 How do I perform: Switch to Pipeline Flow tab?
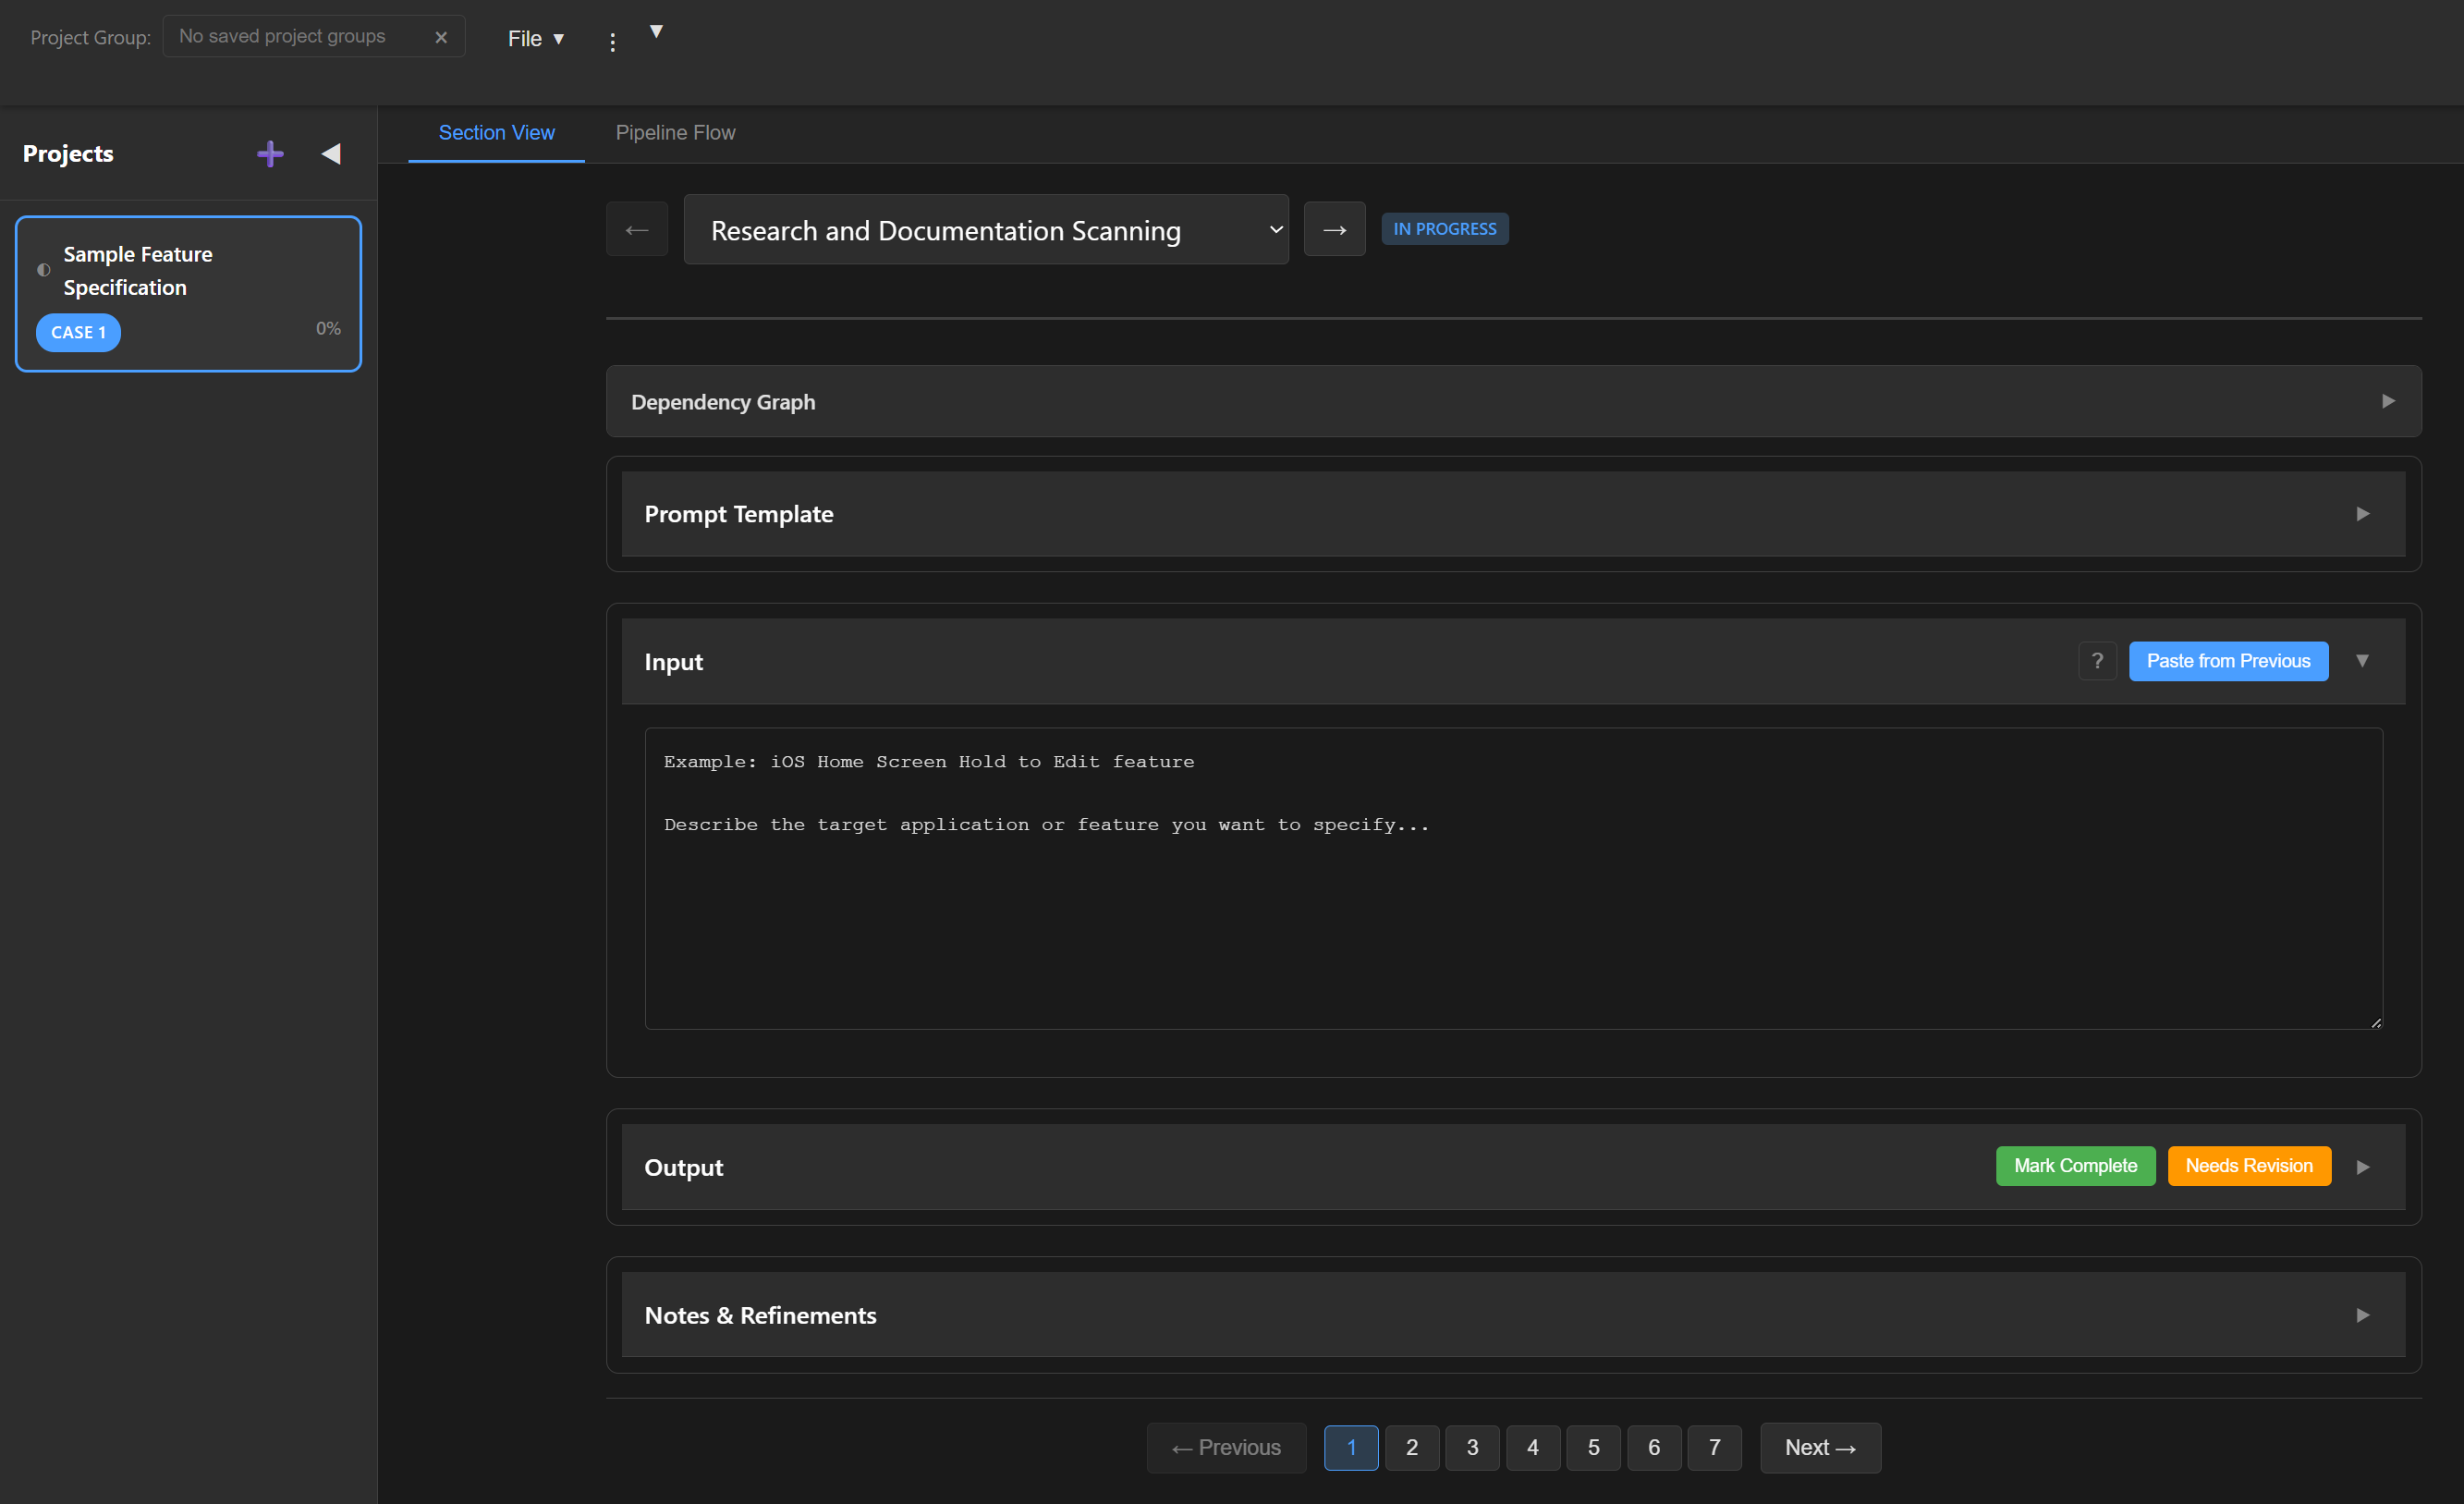pyautogui.click(x=675, y=132)
